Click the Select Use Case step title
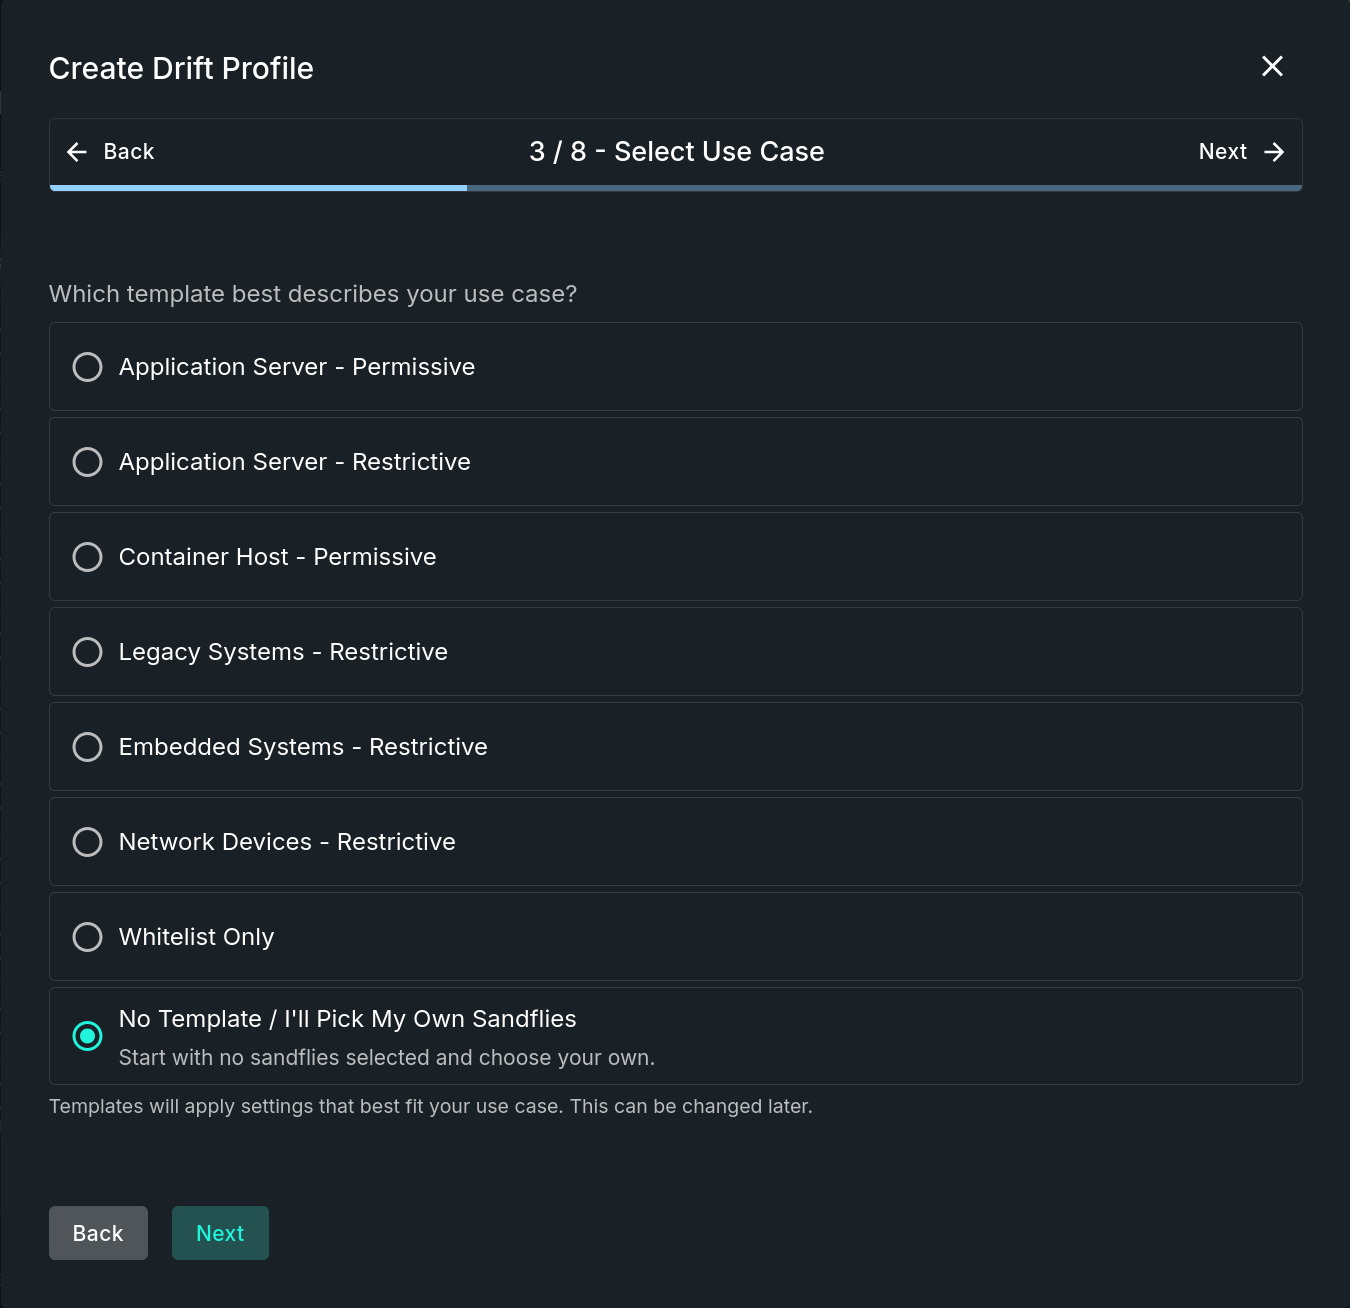The height and width of the screenshot is (1308, 1350). [676, 152]
